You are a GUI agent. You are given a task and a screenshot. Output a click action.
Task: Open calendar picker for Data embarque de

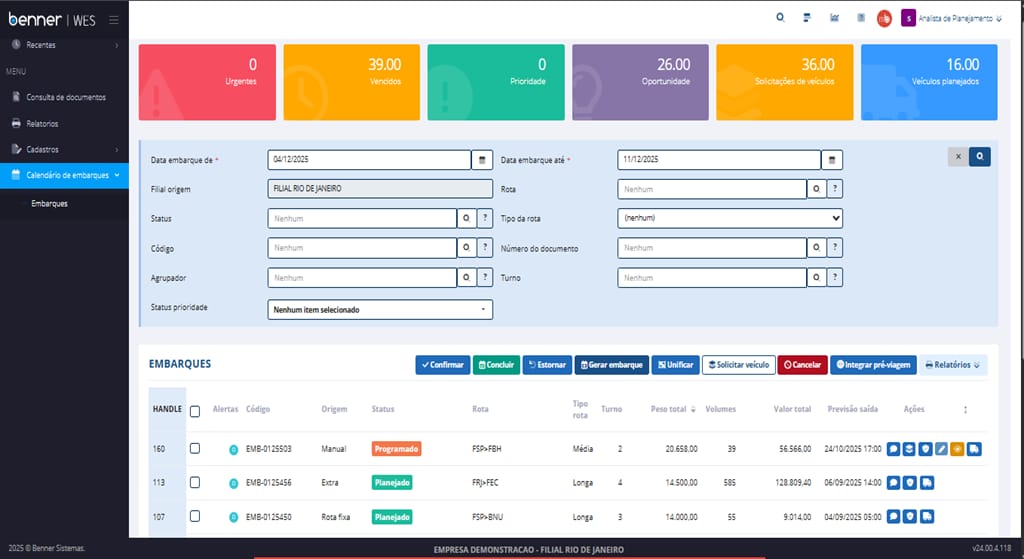pos(482,160)
